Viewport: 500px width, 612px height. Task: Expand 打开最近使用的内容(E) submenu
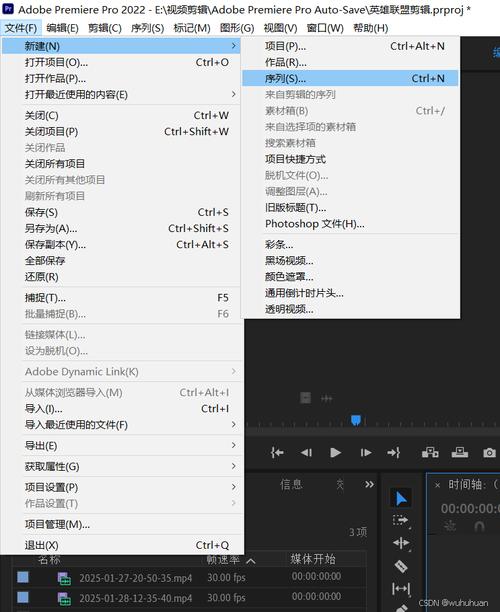point(233,94)
